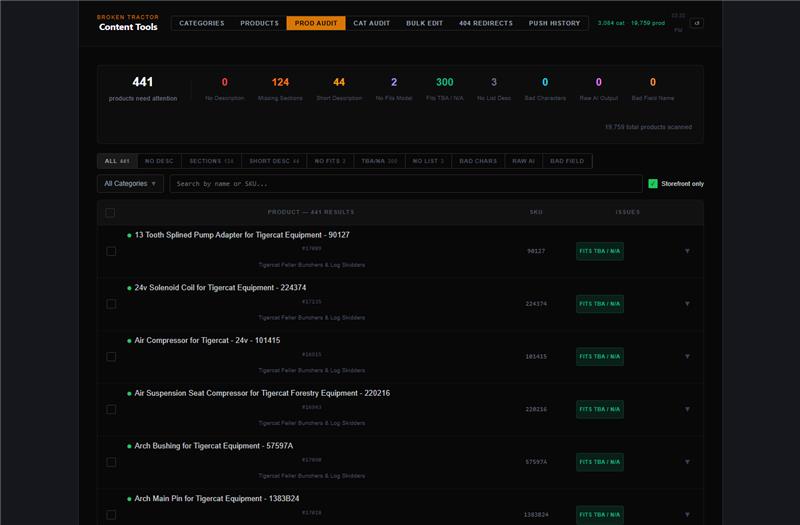Image resolution: width=800 pixels, height=525 pixels.
Task: Click the Broken Tractor Content Tools logo
Action: pyautogui.click(x=128, y=23)
